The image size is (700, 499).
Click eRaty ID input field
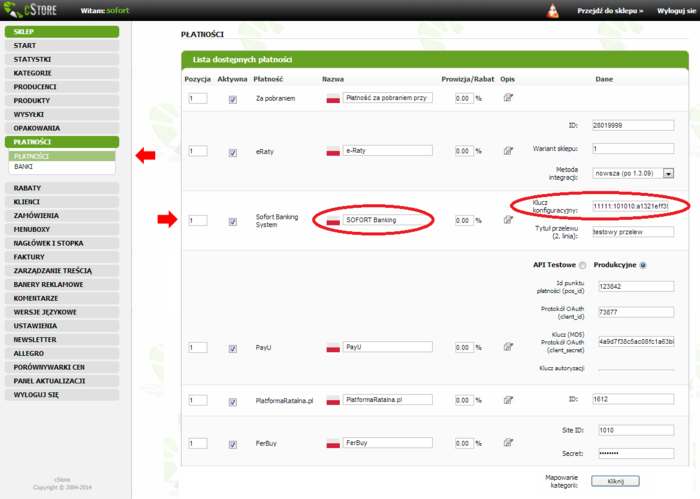click(633, 125)
